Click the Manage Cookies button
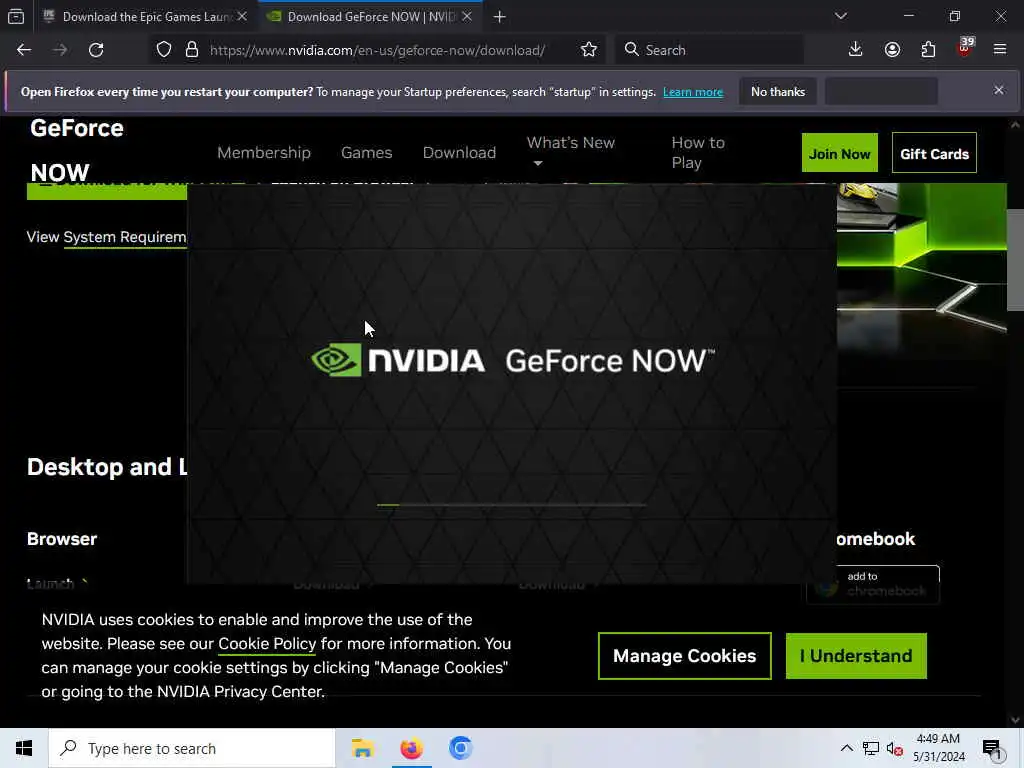The width and height of the screenshot is (1024, 768). click(684, 656)
